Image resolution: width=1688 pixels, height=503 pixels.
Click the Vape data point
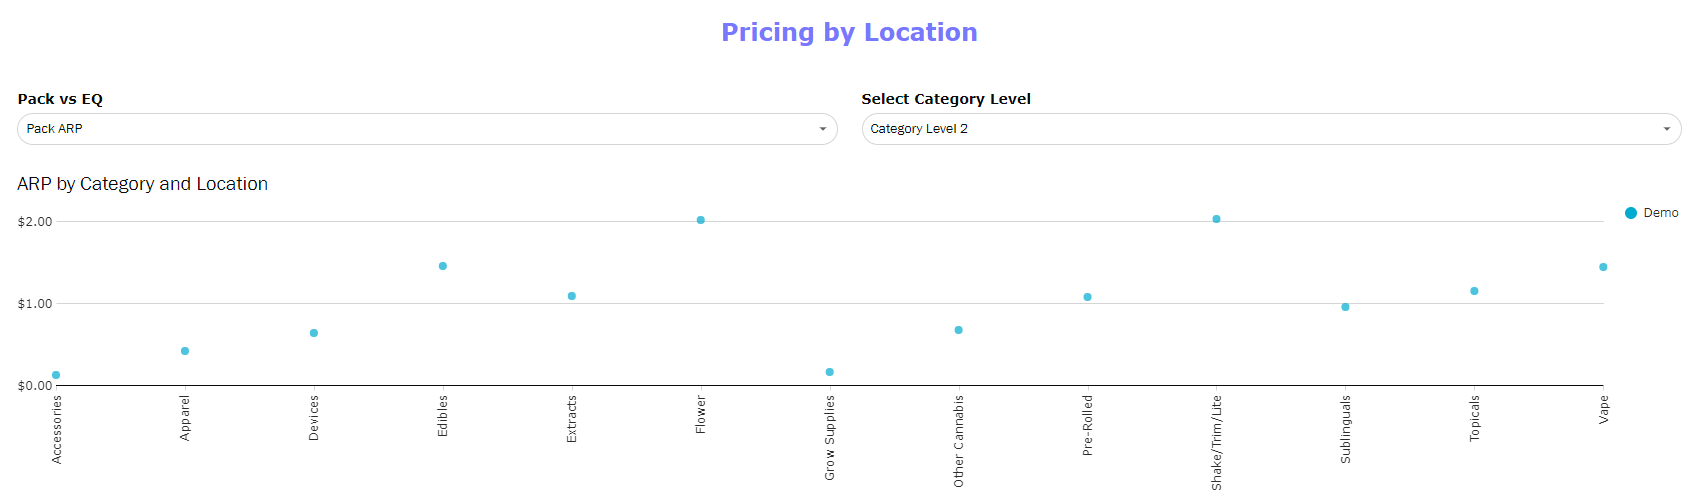click(x=1603, y=267)
